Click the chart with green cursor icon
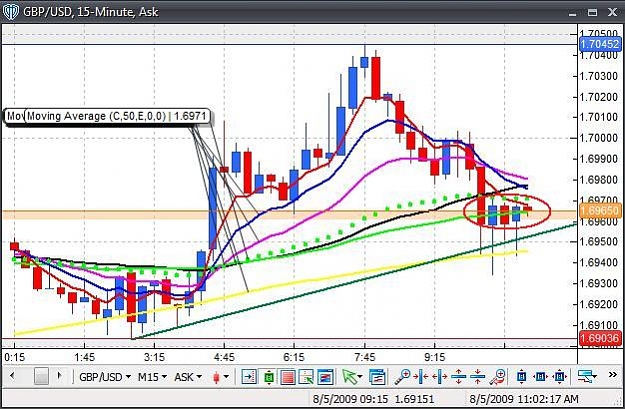 click(x=306, y=377)
